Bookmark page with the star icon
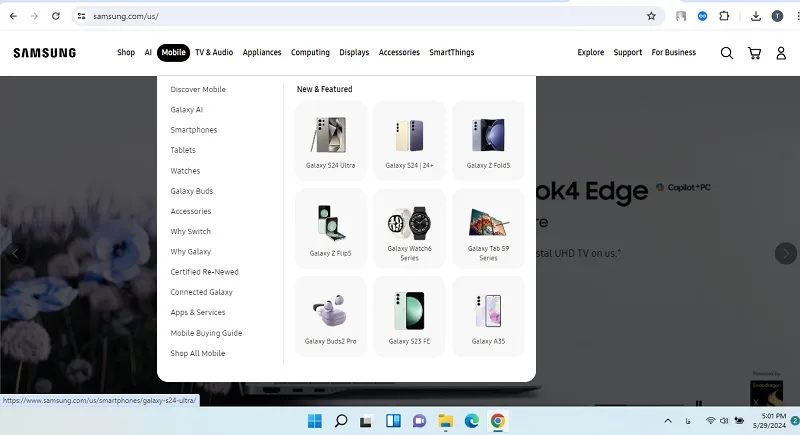This screenshot has width=800, height=435. [651, 16]
